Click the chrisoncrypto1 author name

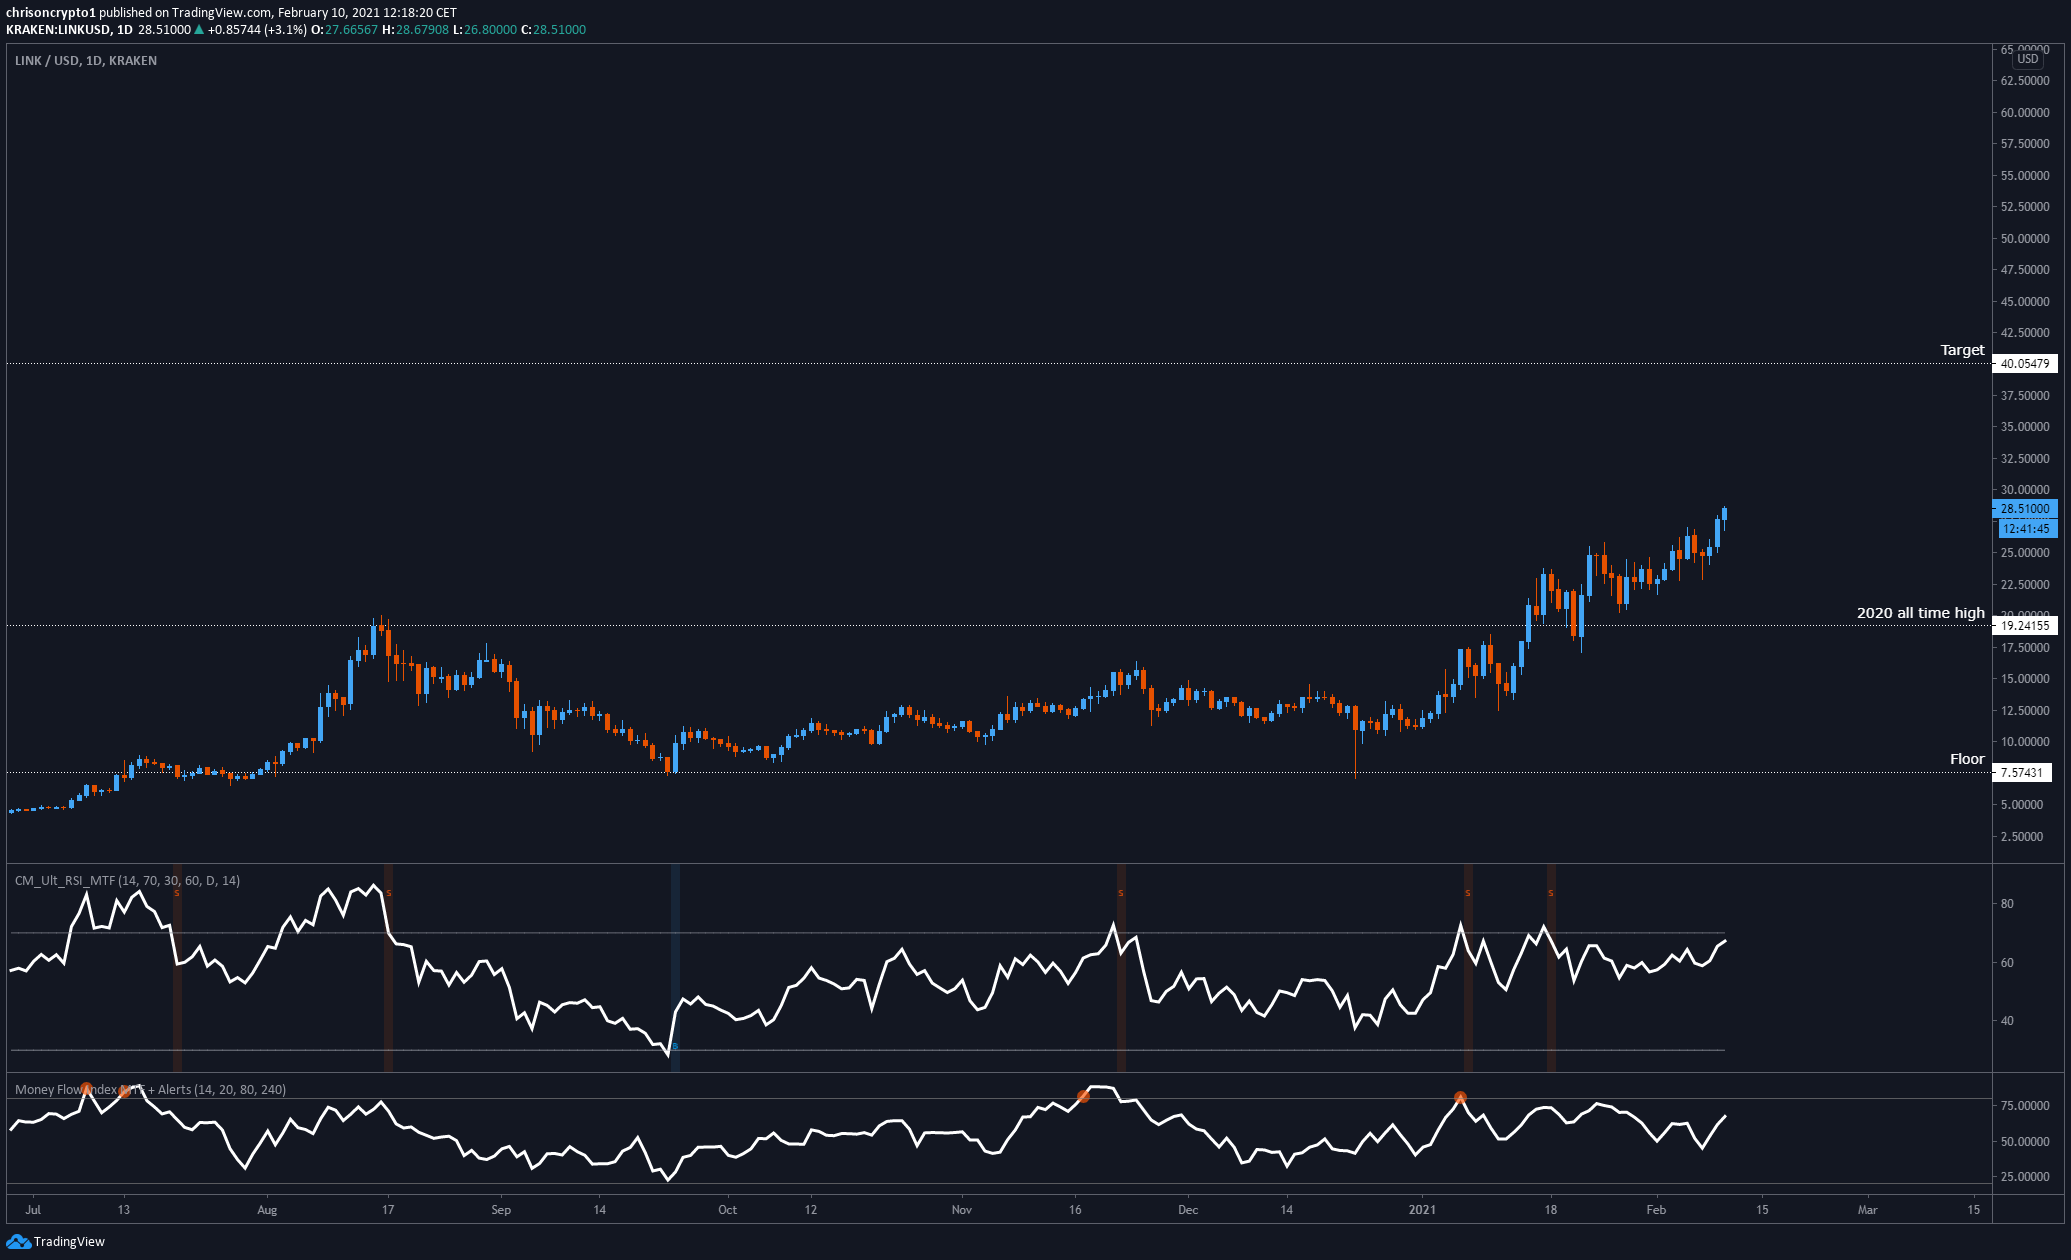pyautogui.click(x=51, y=13)
